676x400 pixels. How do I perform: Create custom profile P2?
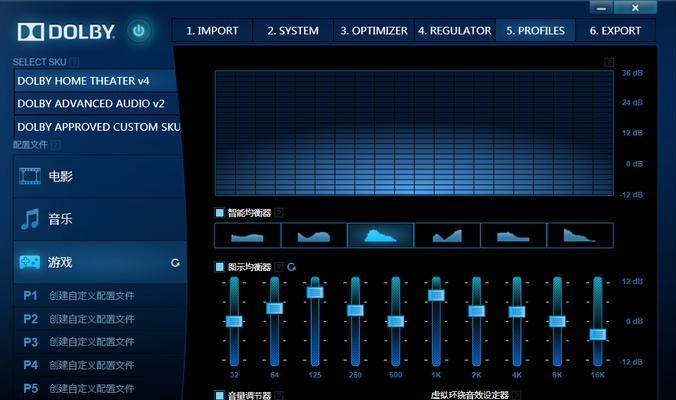tap(100, 319)
